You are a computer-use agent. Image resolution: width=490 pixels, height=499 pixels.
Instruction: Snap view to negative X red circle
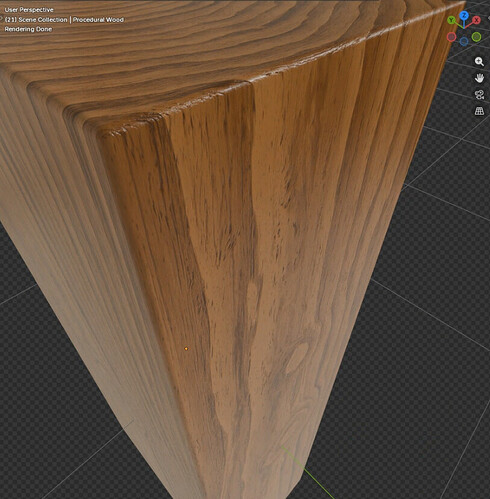pos(451,37)
